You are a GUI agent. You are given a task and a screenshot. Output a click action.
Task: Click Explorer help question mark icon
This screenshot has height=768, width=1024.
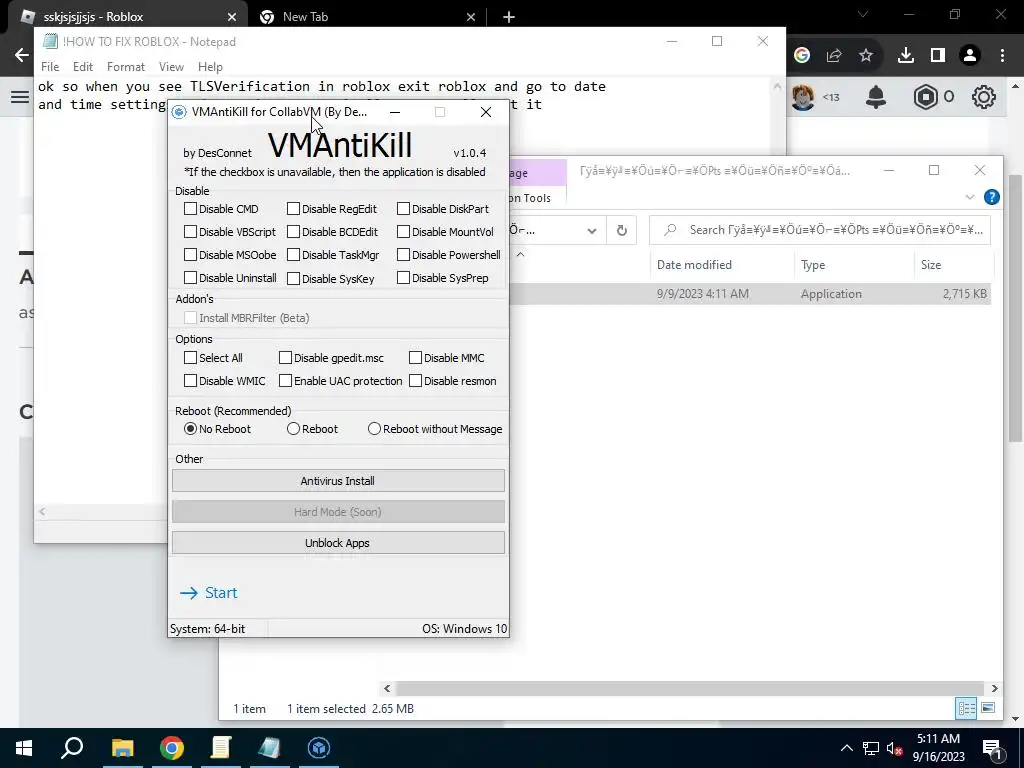991,197
